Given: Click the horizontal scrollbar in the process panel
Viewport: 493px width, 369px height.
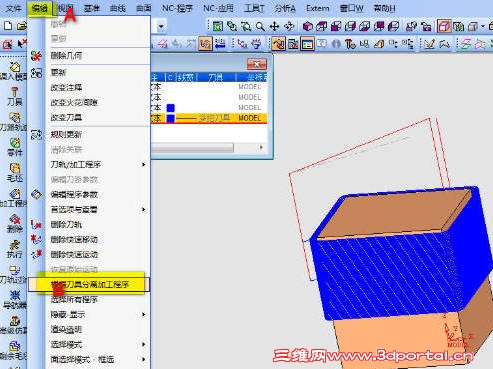Looking at the screenshot, I should click(193, 147).
